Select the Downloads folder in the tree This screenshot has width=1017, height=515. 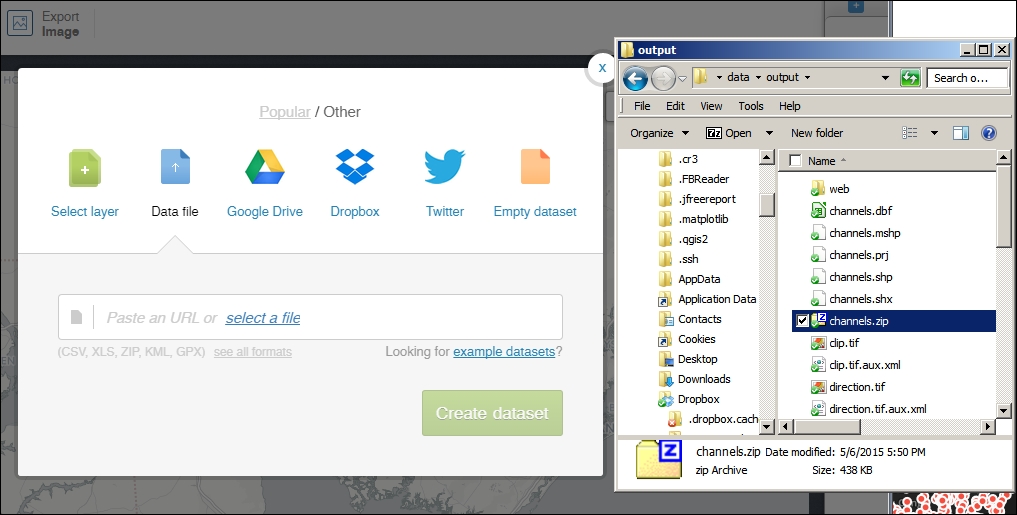694,379
